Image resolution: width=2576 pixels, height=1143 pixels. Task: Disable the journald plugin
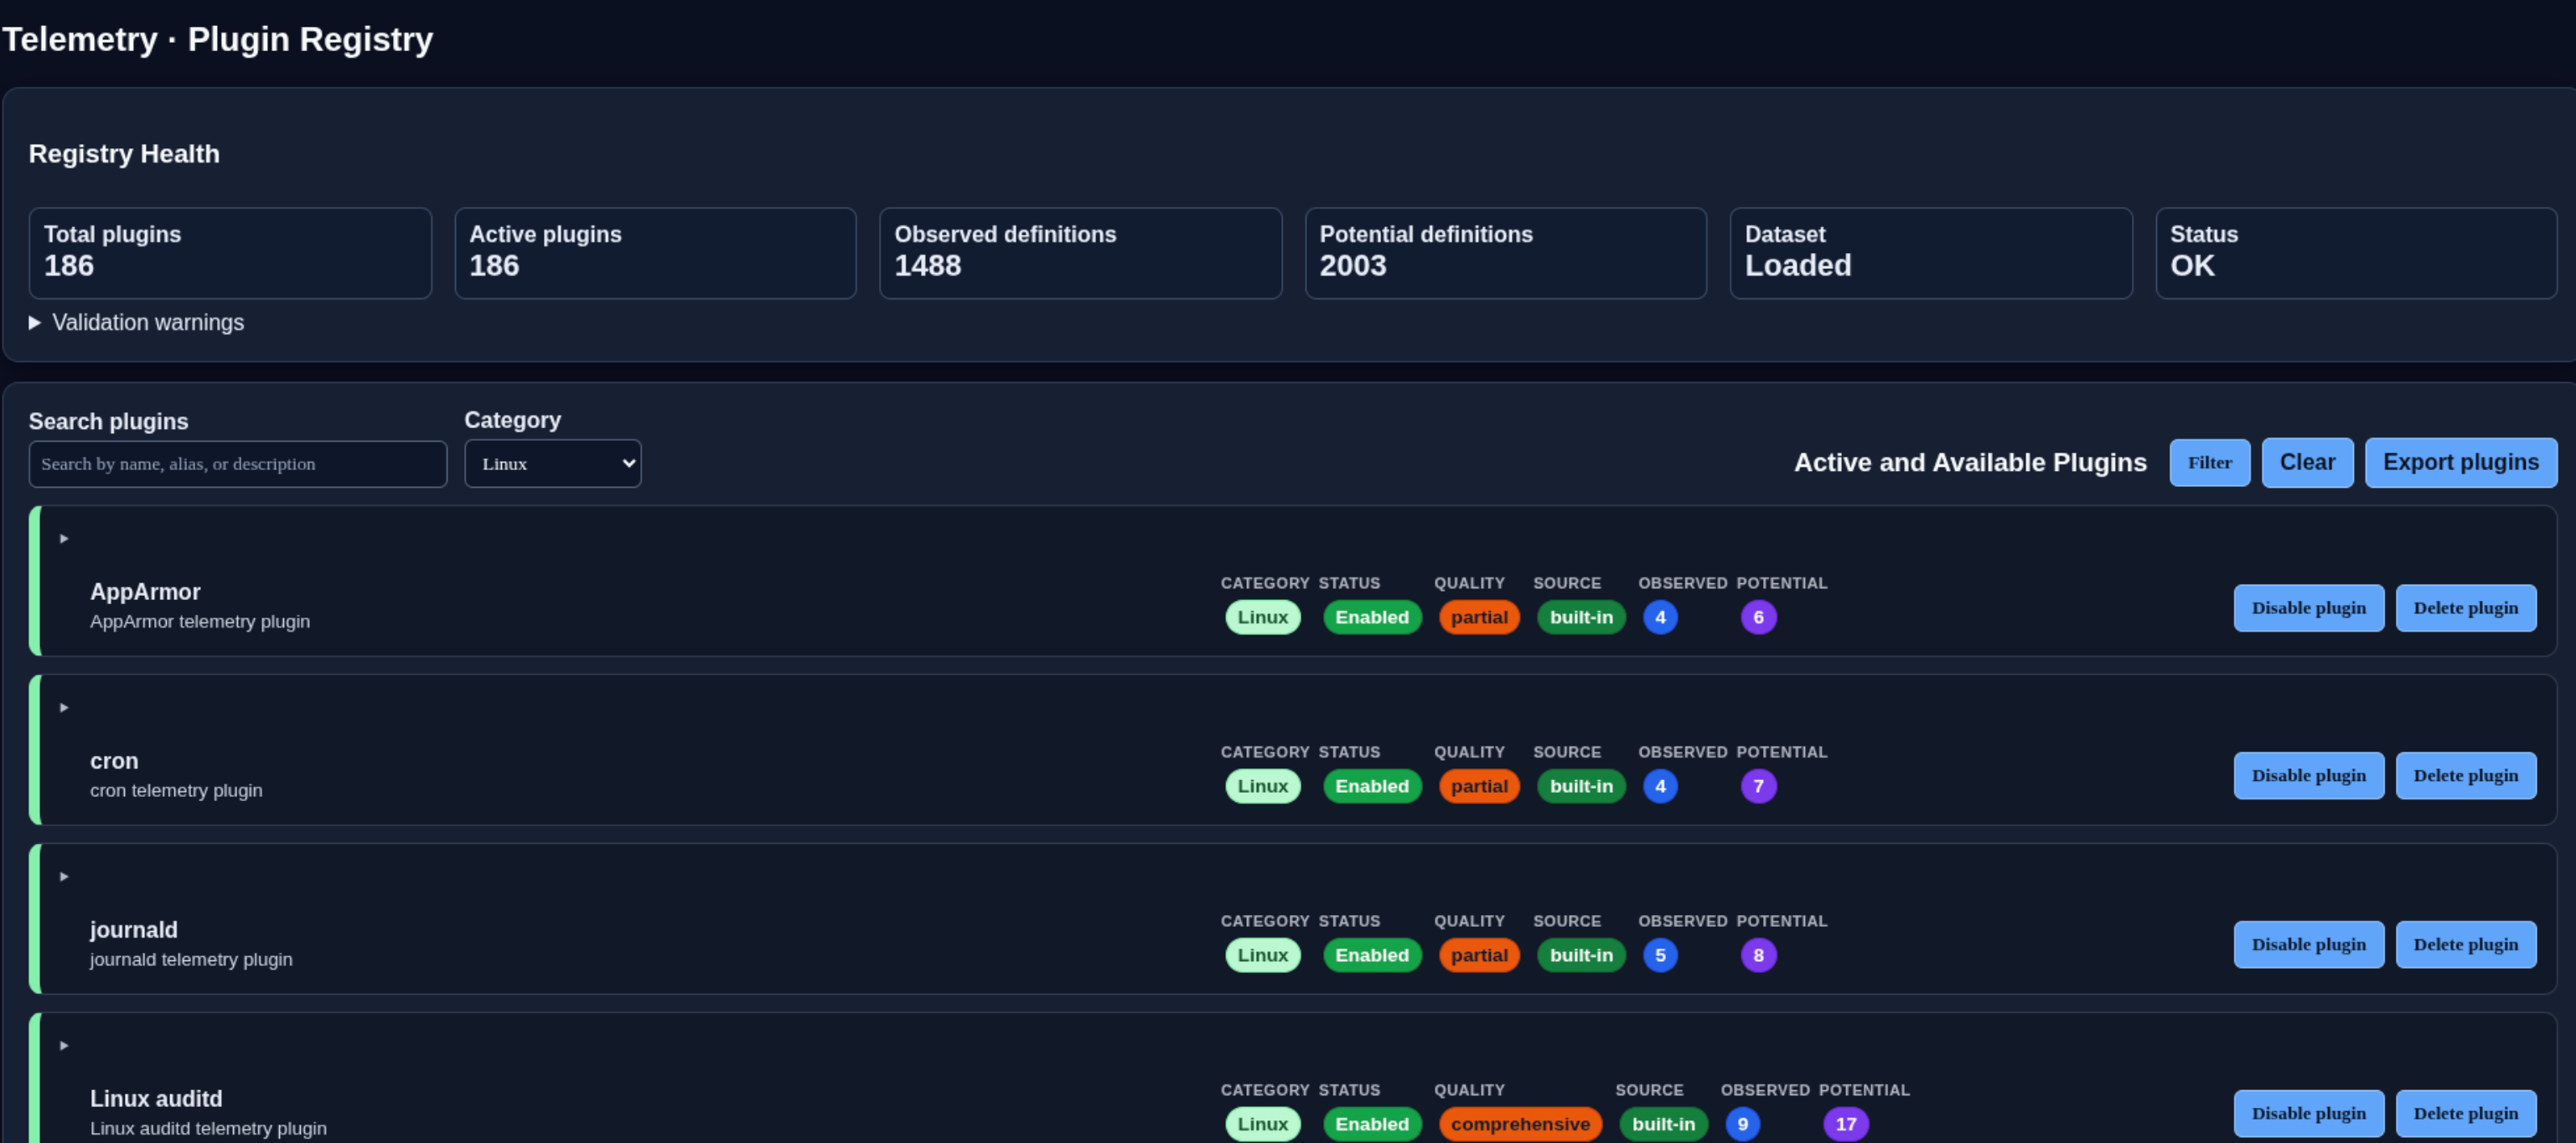point(2308,944)
